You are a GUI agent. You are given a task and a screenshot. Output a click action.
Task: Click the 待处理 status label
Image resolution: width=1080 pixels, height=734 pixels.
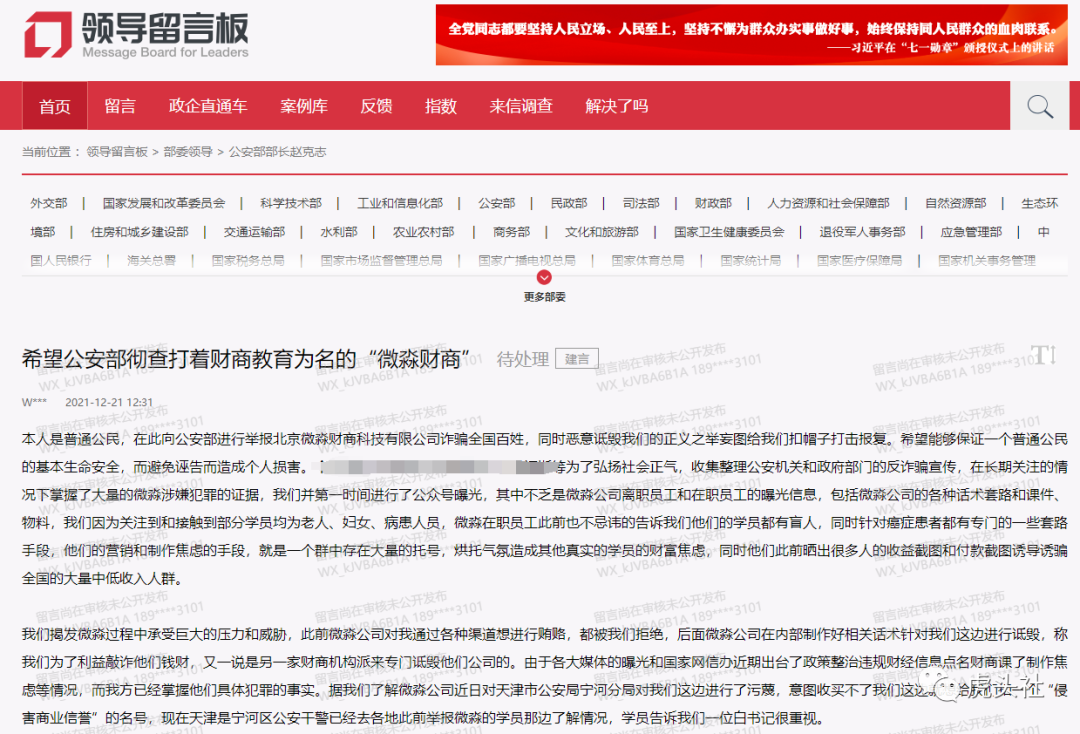[523, 359]
